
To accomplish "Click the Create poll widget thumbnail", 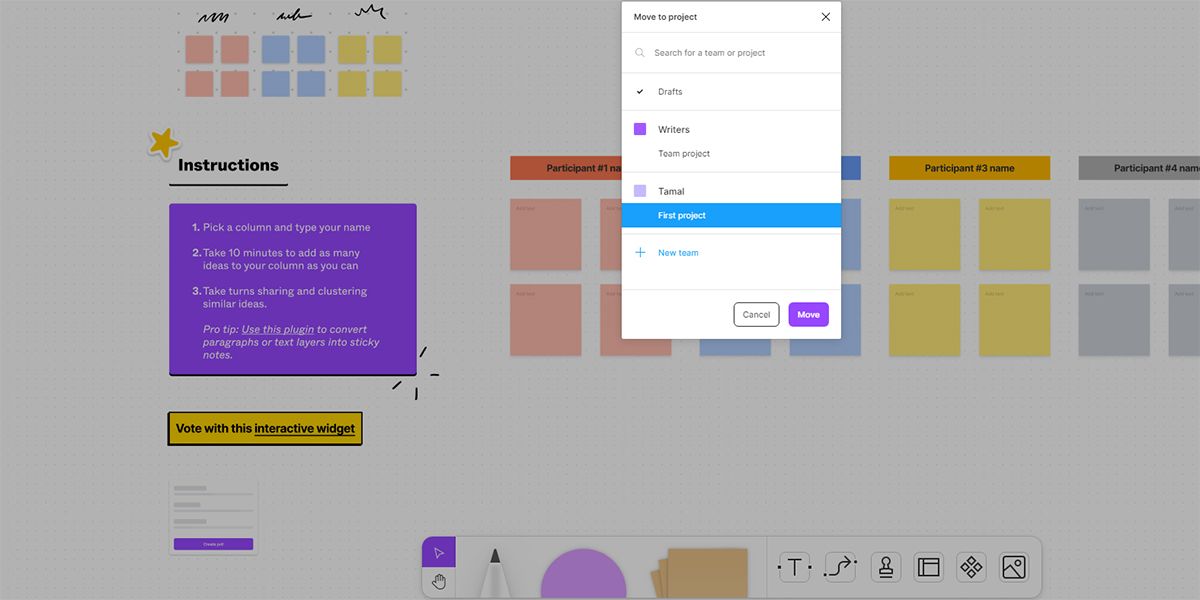I will (x=213, y=516).
